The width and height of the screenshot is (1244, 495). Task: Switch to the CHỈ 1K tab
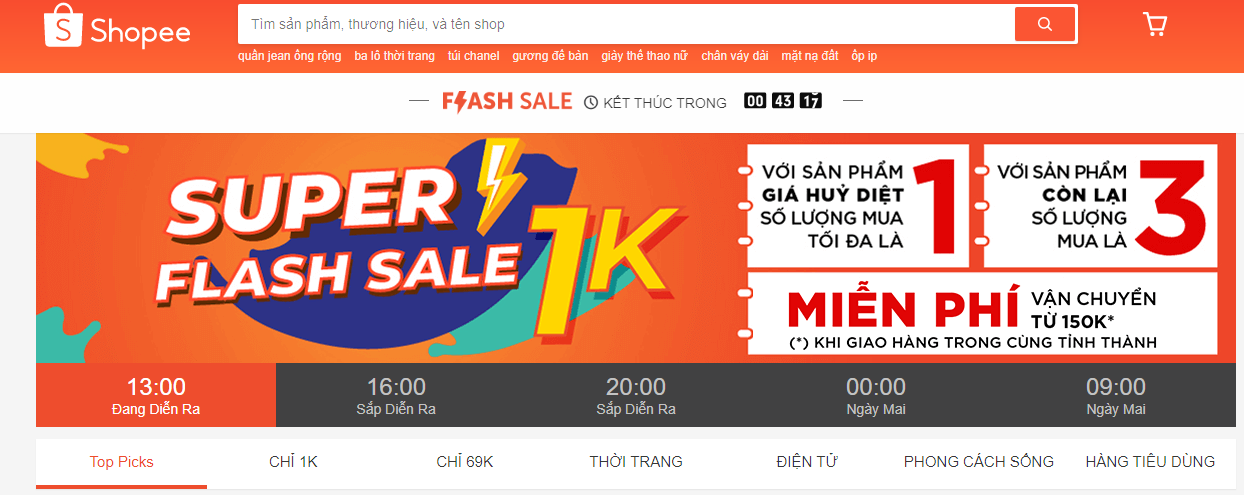[293, 462]
